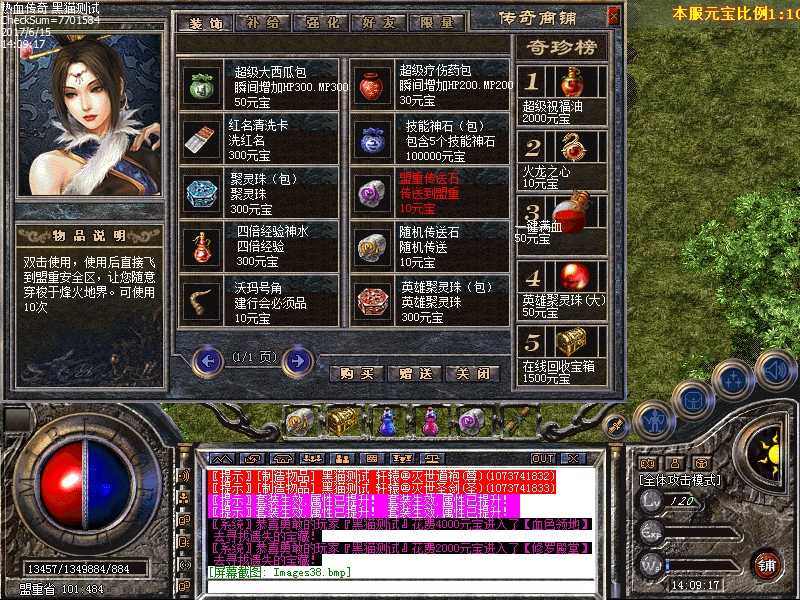Click the small person icon above attack mode
The image size is (800, 600).
click(674, 463)
